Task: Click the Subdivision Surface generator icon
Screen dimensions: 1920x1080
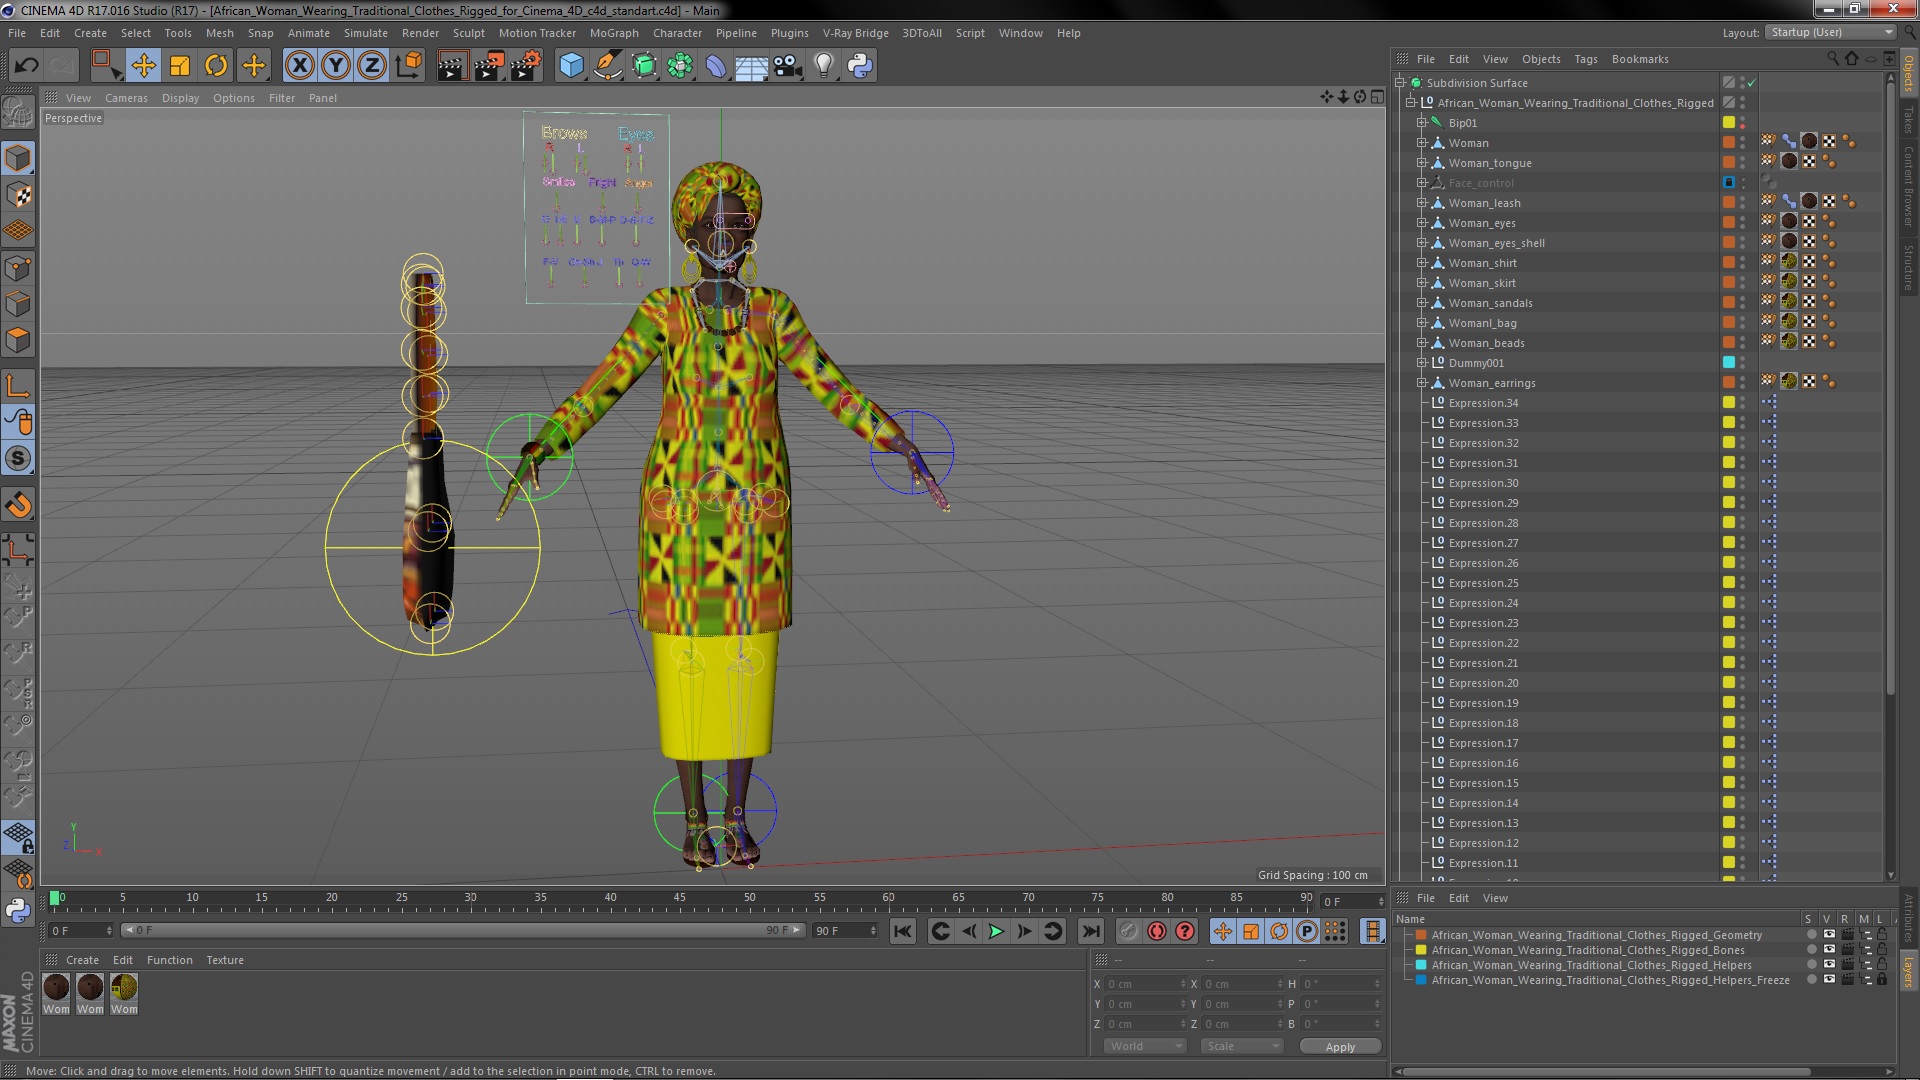Action: coord(644,66)
